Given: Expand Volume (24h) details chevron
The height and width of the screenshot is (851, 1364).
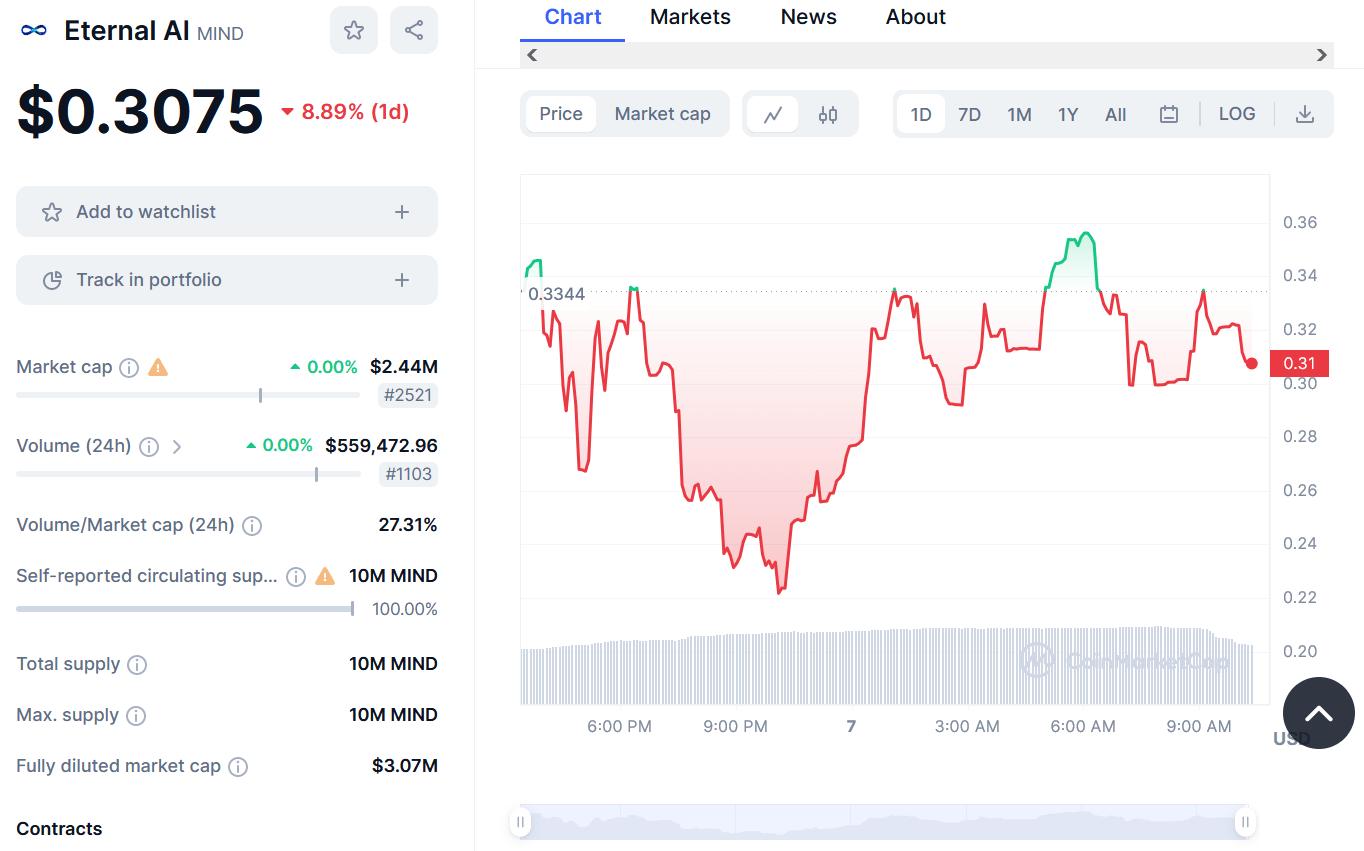Looking at the screenshot, I should [x=177, y=447].
